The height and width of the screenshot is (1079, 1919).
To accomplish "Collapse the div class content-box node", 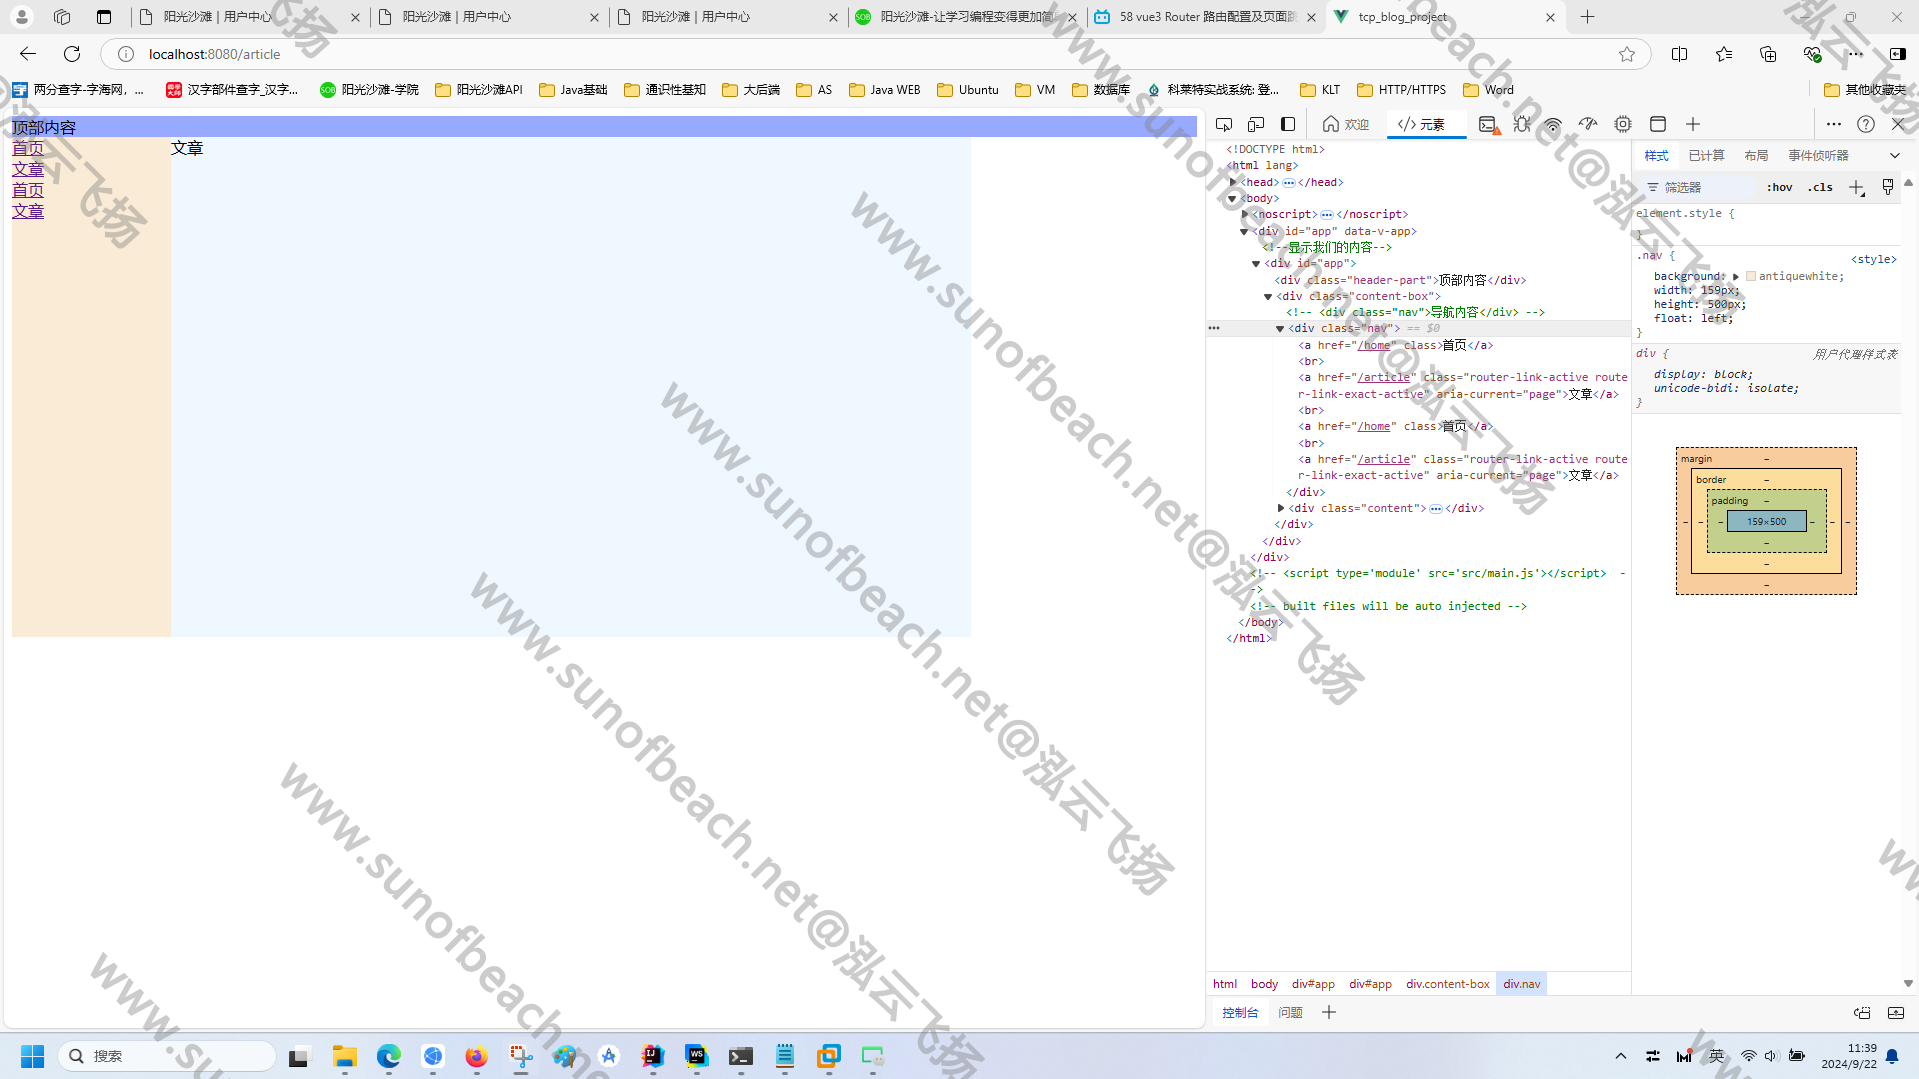I will (1268, 296).
